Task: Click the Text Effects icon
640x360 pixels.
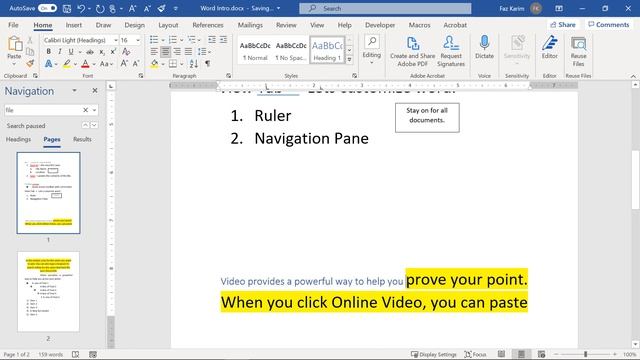Action: [x=49, y=64]
